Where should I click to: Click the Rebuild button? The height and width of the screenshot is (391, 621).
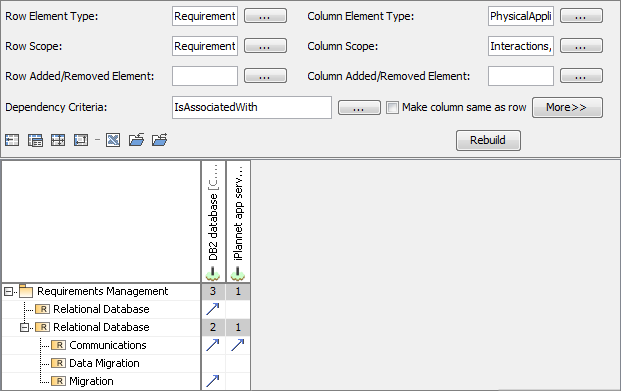click(x=488, y=140)
